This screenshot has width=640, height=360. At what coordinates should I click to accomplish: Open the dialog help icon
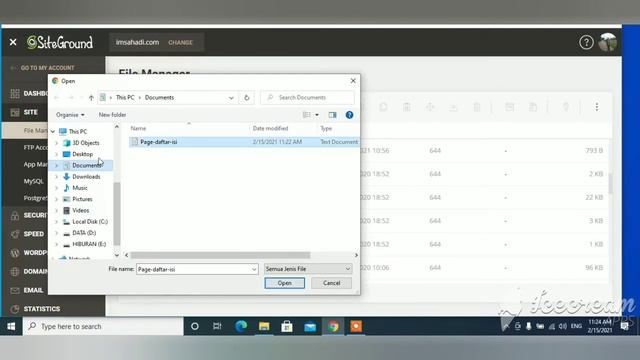click(349, 115)
